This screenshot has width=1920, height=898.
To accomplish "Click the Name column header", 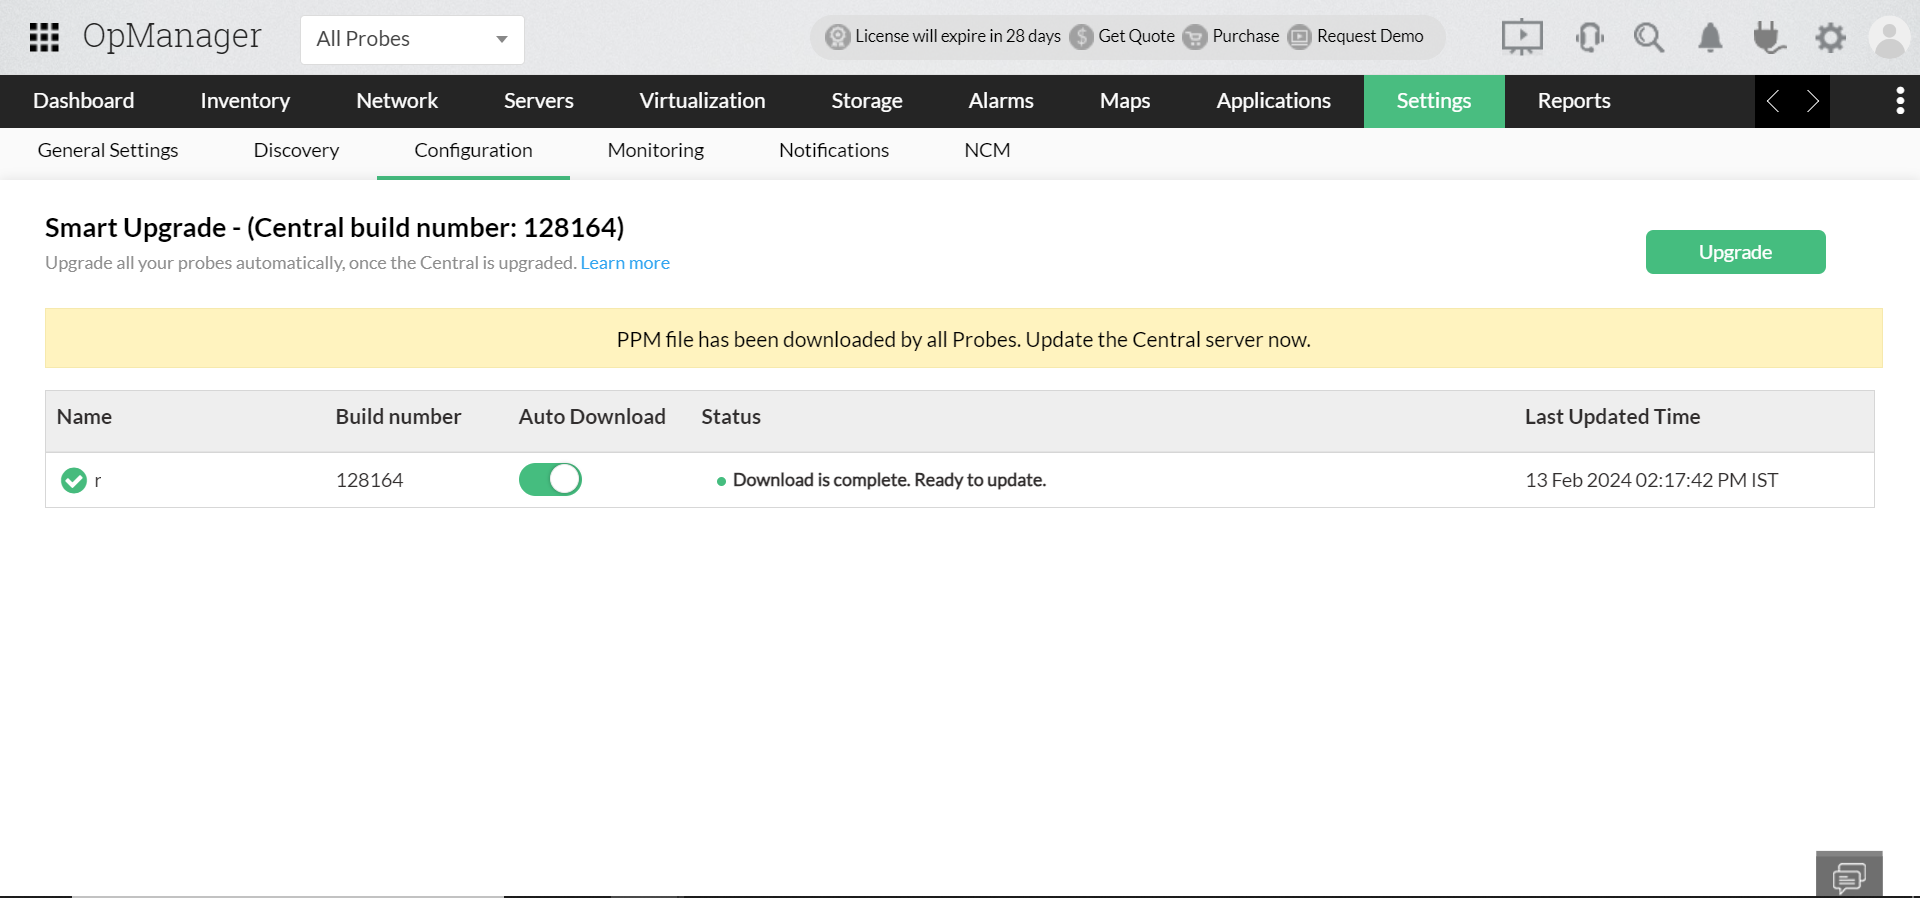I will click(84, 417).
